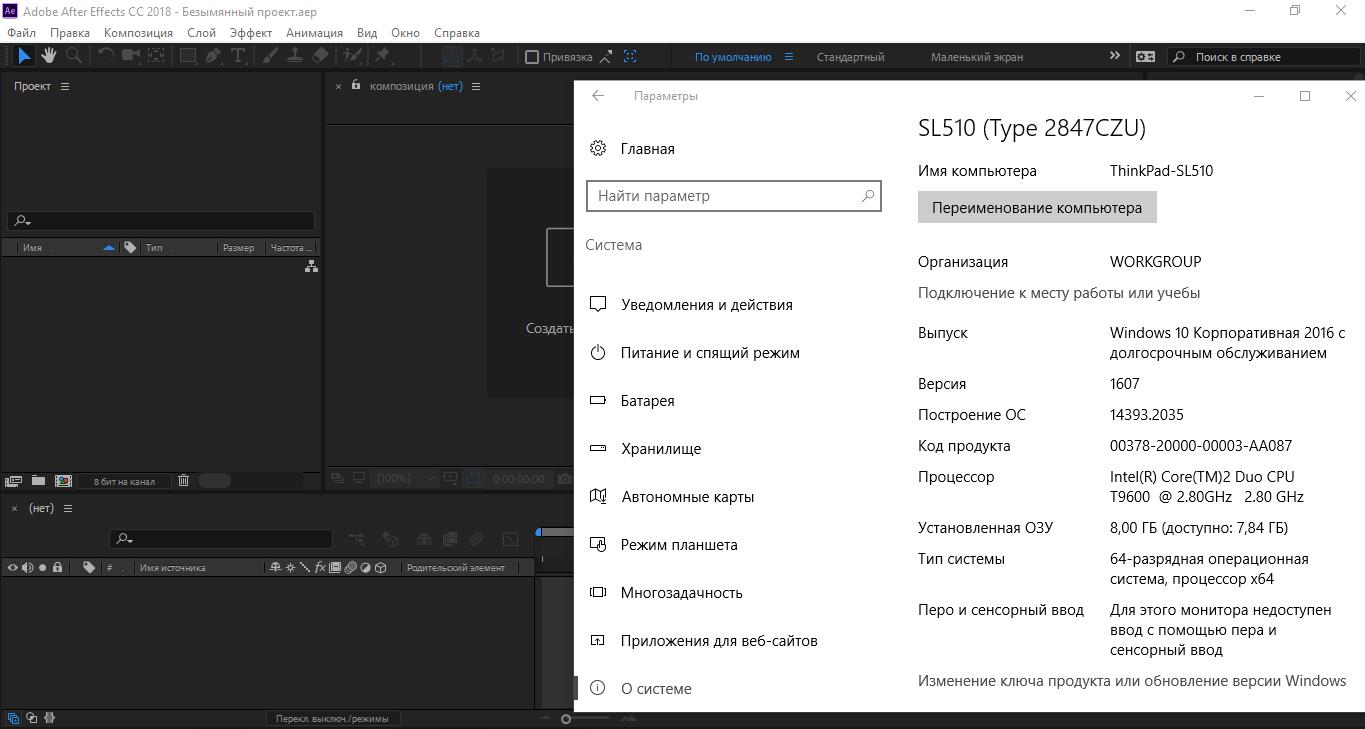Click the snap-to-edges extension icon beside Привязка
1365x729 pixels.
pyautogui.click(x=606, y=57)
